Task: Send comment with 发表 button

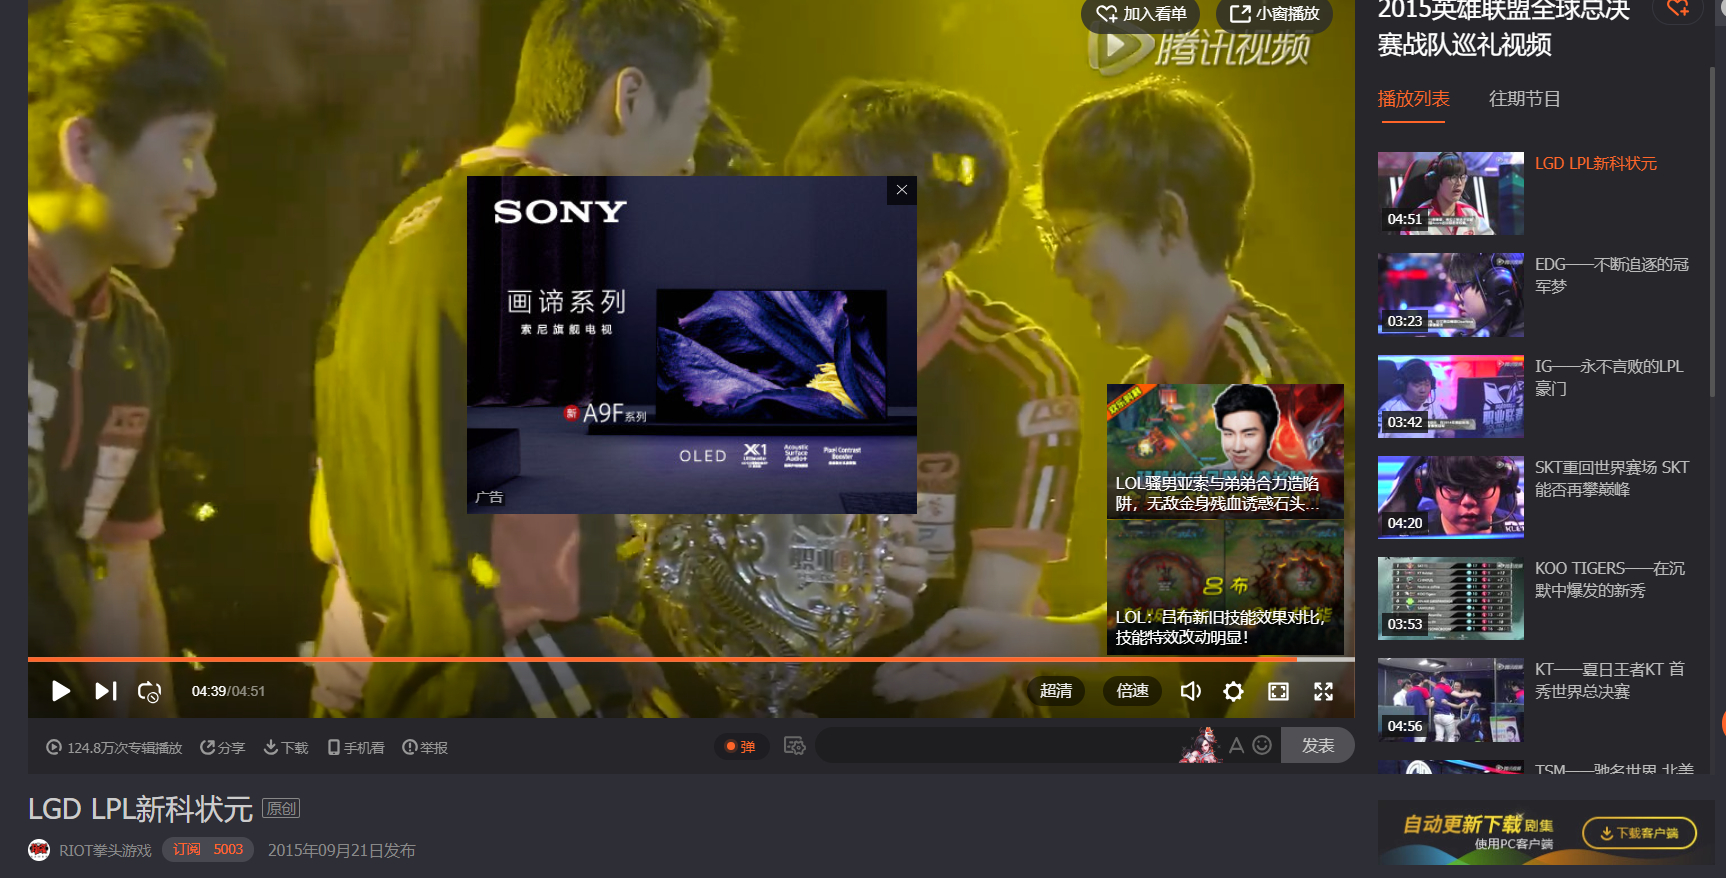Action: click(1318, 746)
